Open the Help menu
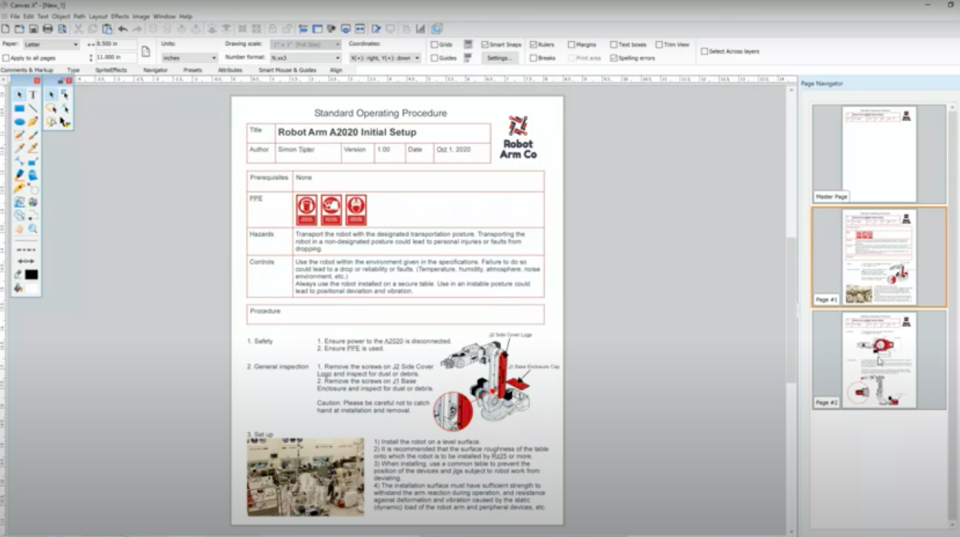 186,17
